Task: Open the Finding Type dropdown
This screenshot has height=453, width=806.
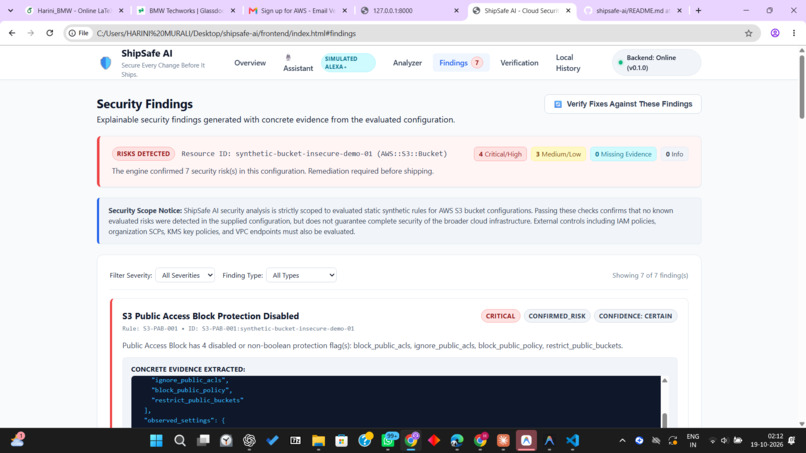Action: click(302, 275)
